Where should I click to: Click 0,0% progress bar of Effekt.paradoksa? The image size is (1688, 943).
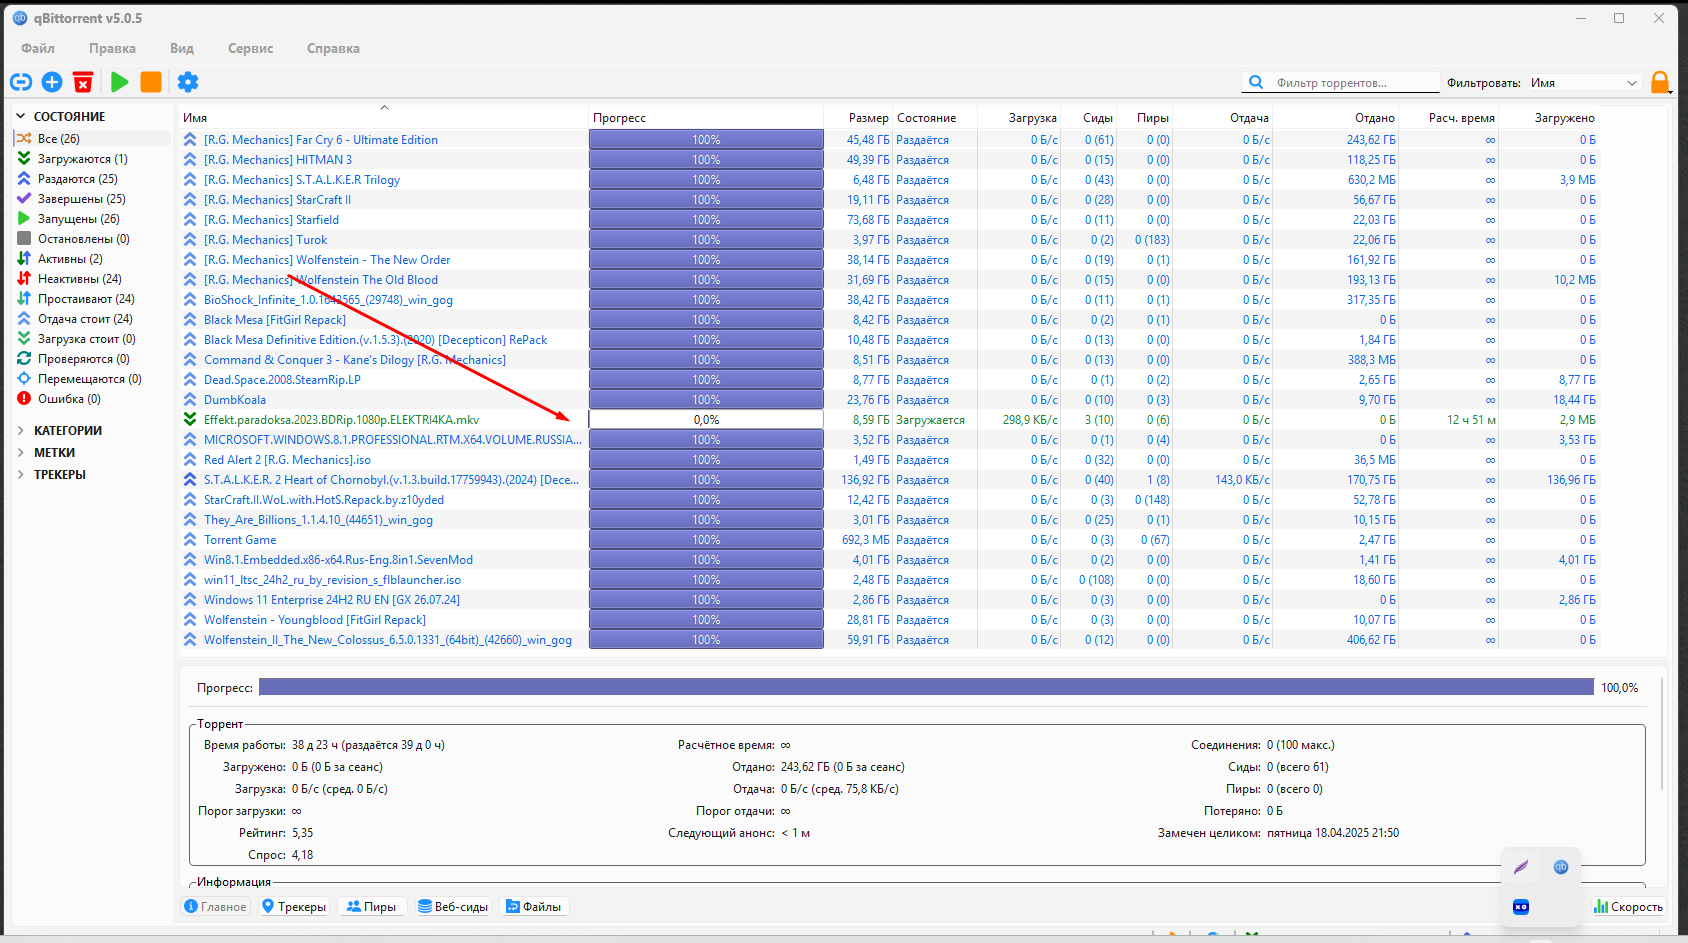(706, 419)
